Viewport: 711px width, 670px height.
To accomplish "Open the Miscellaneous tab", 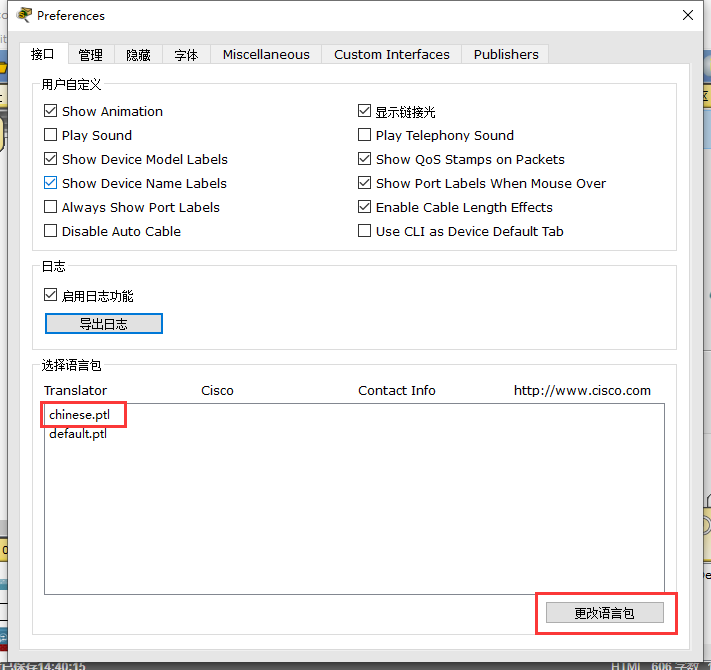I will pos(266,55).
